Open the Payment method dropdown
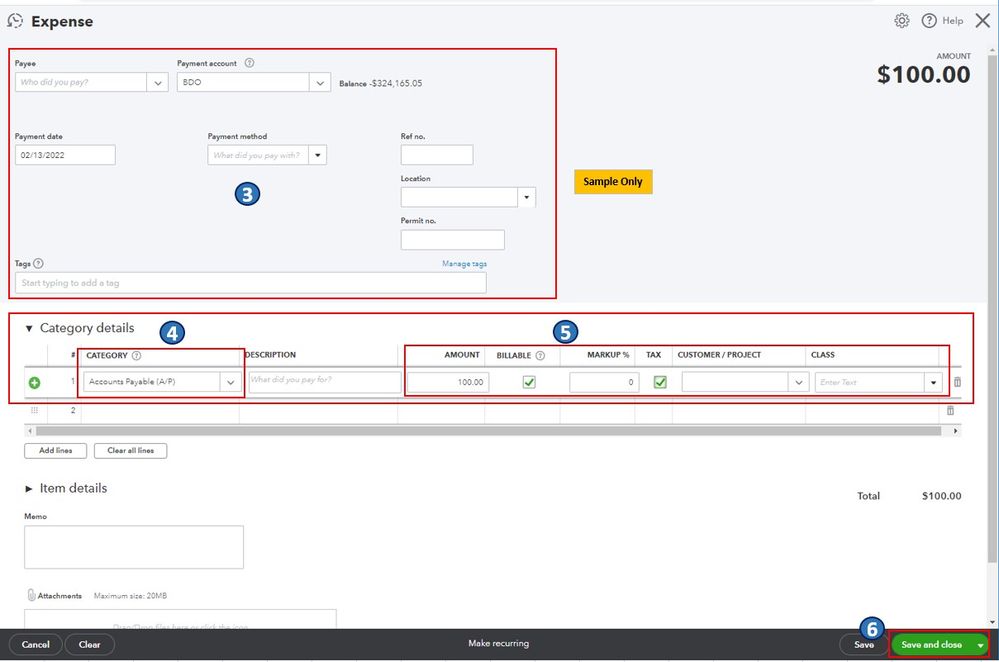 (317, 155)
